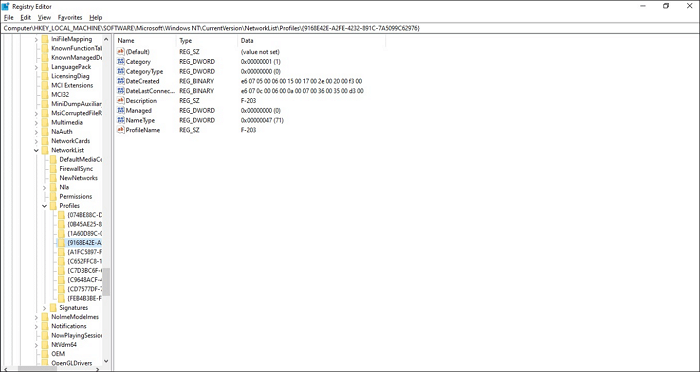Select the Description string value icon
Screen dimensions: 700x372
[x=121, y=100]
